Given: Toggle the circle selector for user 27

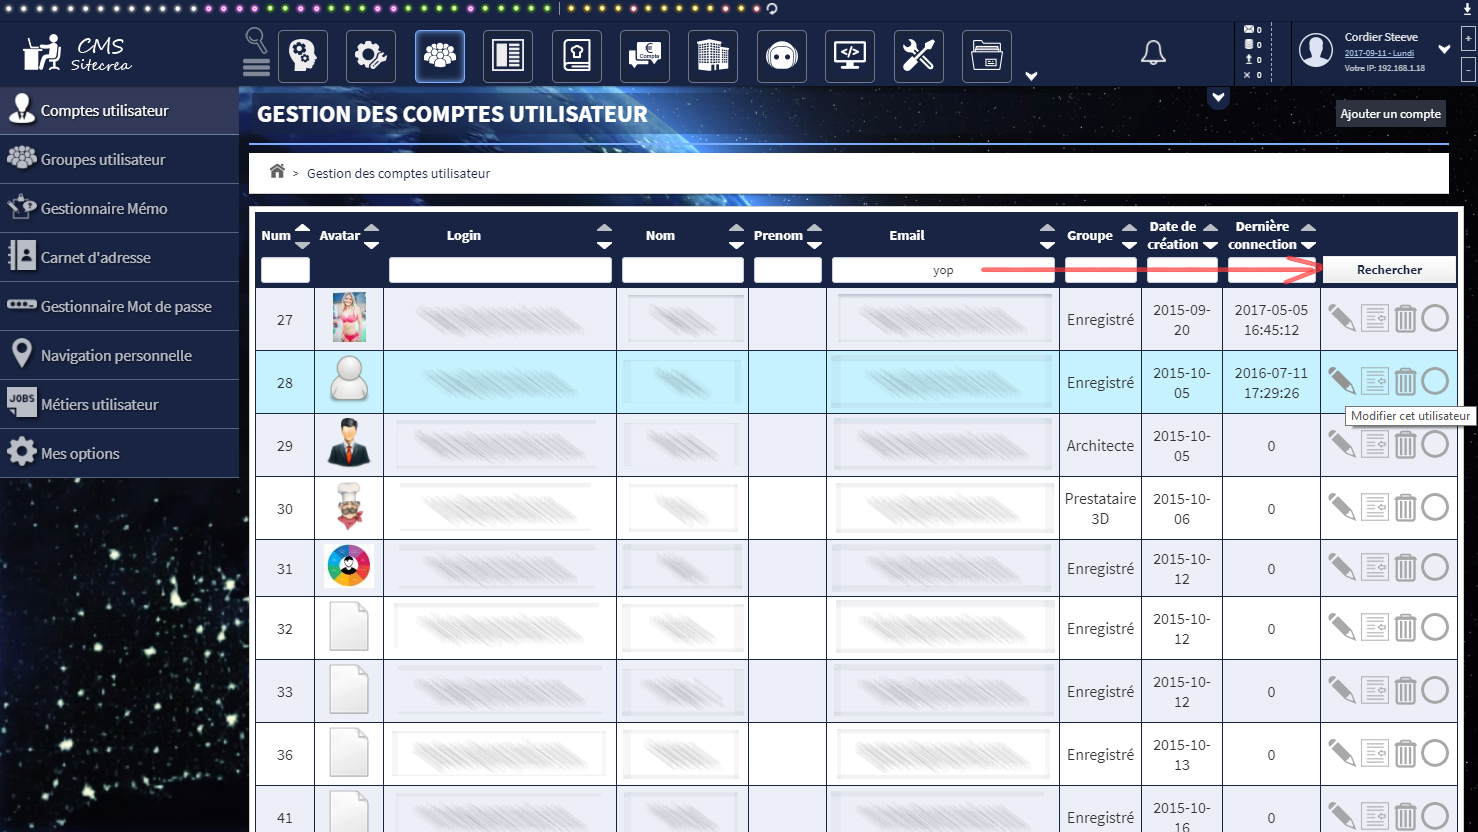Looking at the screenshot, I should pyautogui.click(x=1435, y=318).
